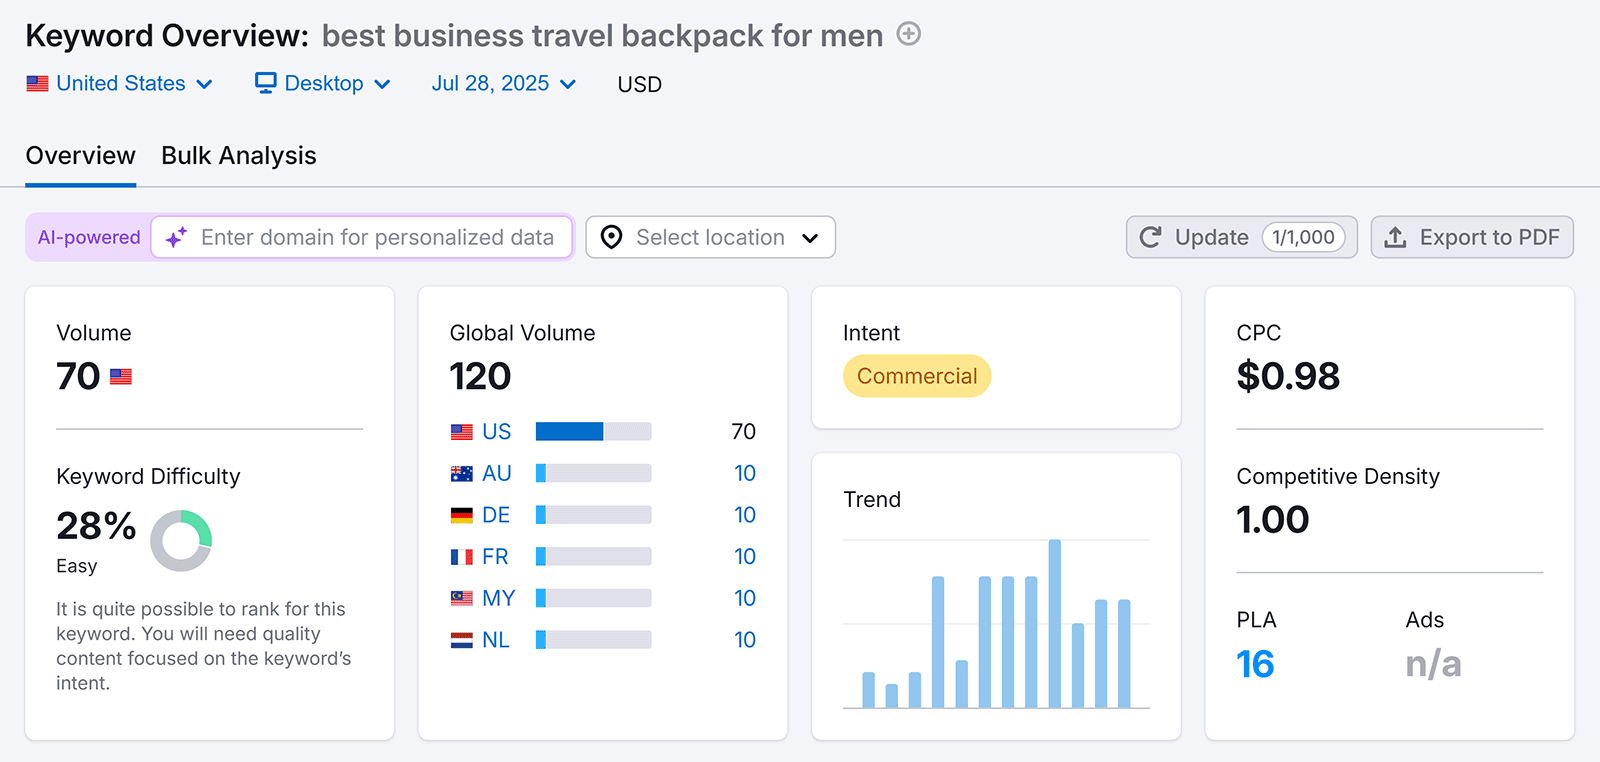This screenshot has width=1600, height=762.
Task: Open the Jul 28, 2025 date picker
Action: pyautogui.click(x=503, y=84)
